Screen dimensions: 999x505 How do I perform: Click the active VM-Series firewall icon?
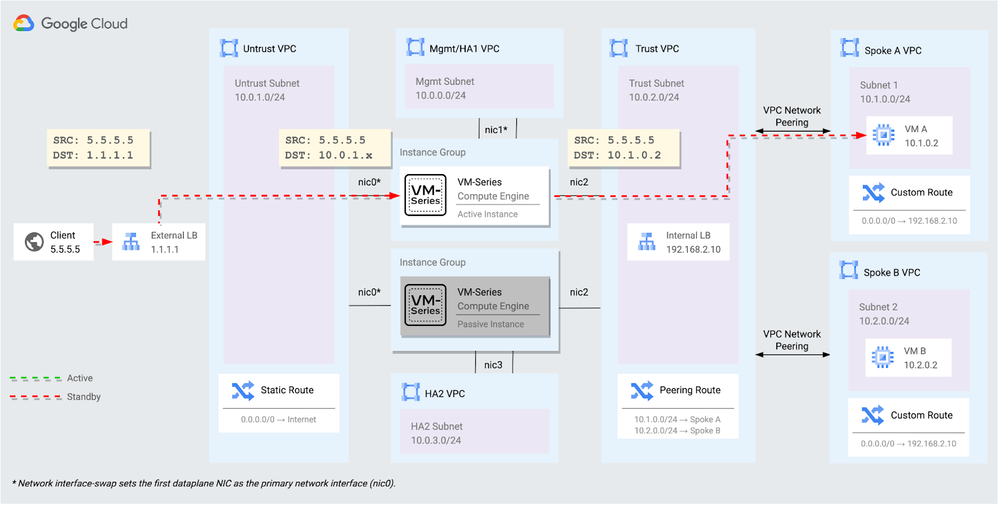click(426, 196)
